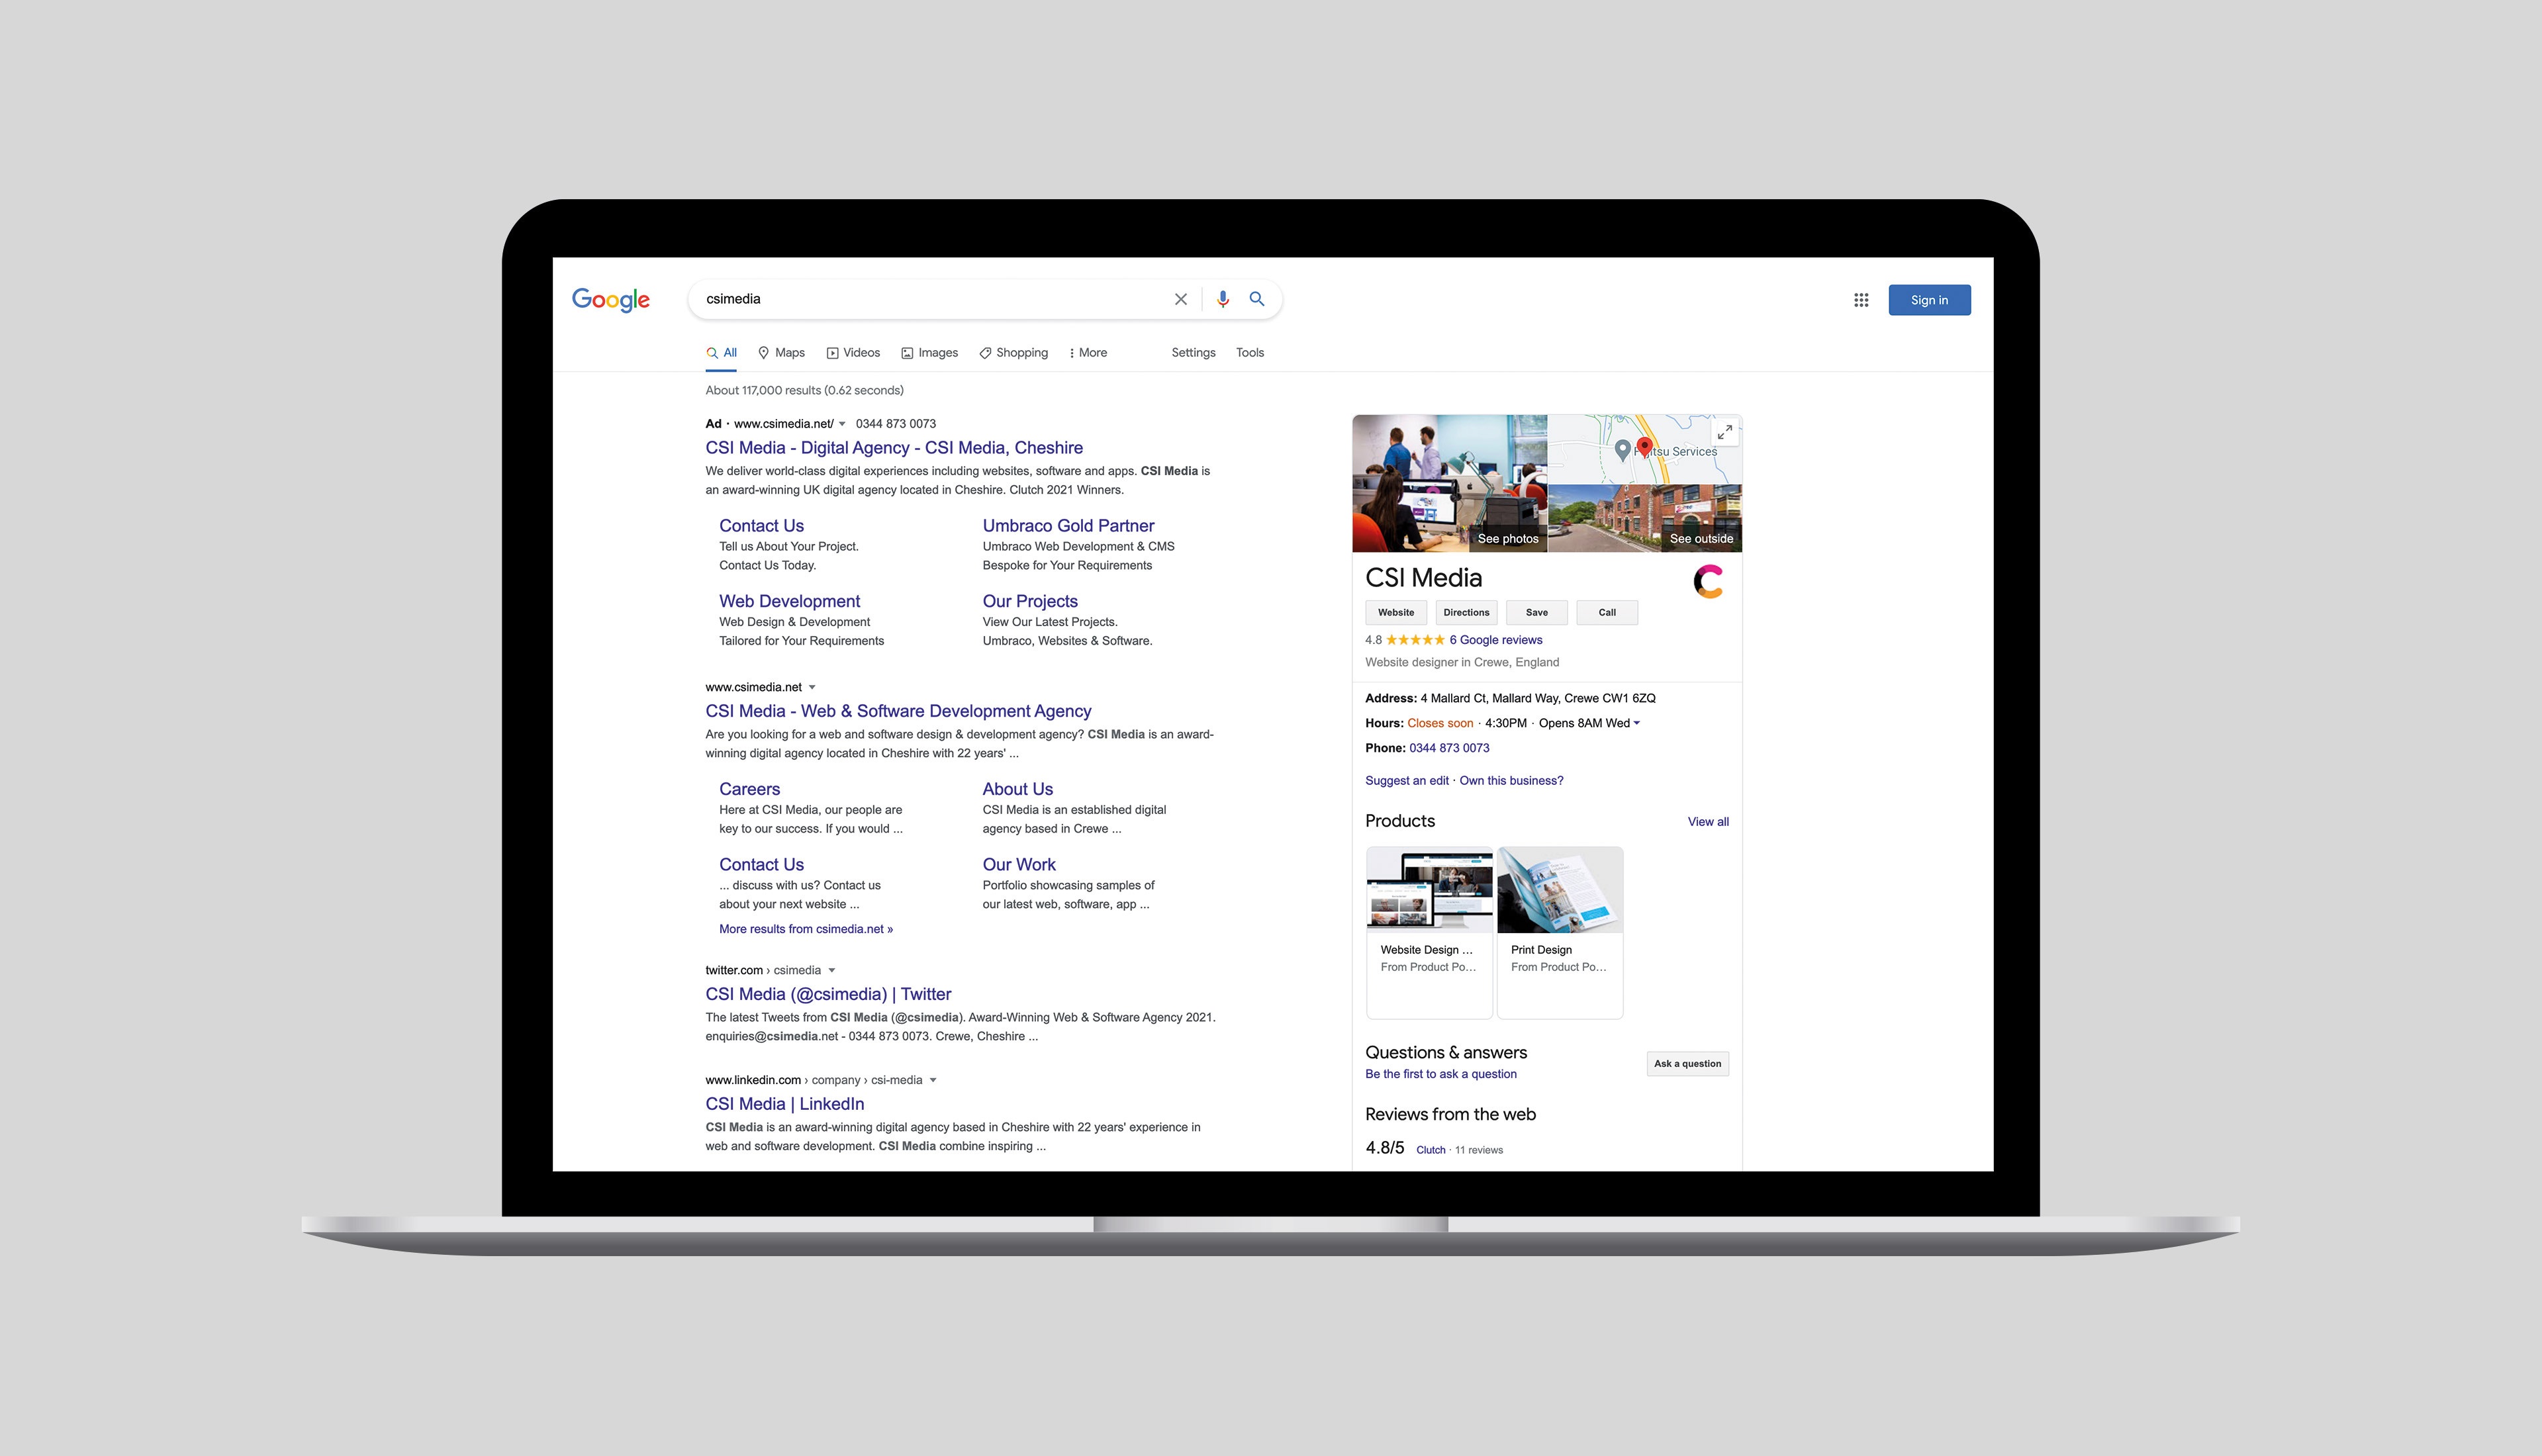Viewport: 2542px width, 1456px height.
Task: Click the Directions button in the knowledge panel
Action: click(x=1466, y=612)
